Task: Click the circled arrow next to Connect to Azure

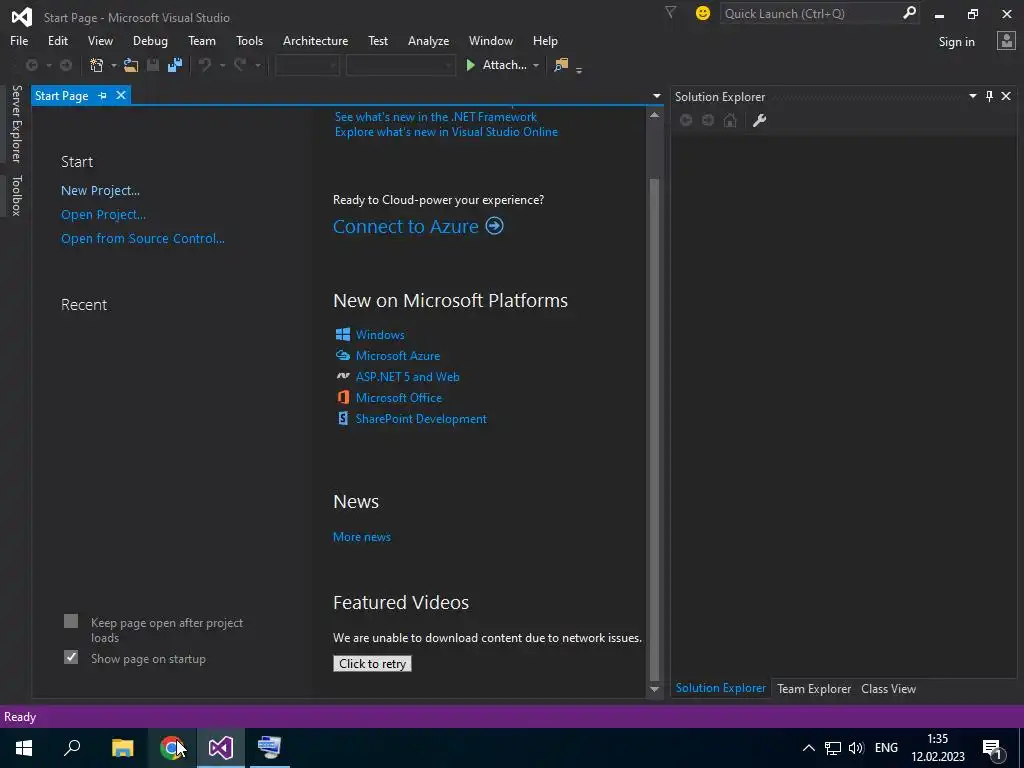Action: [494, 226]
